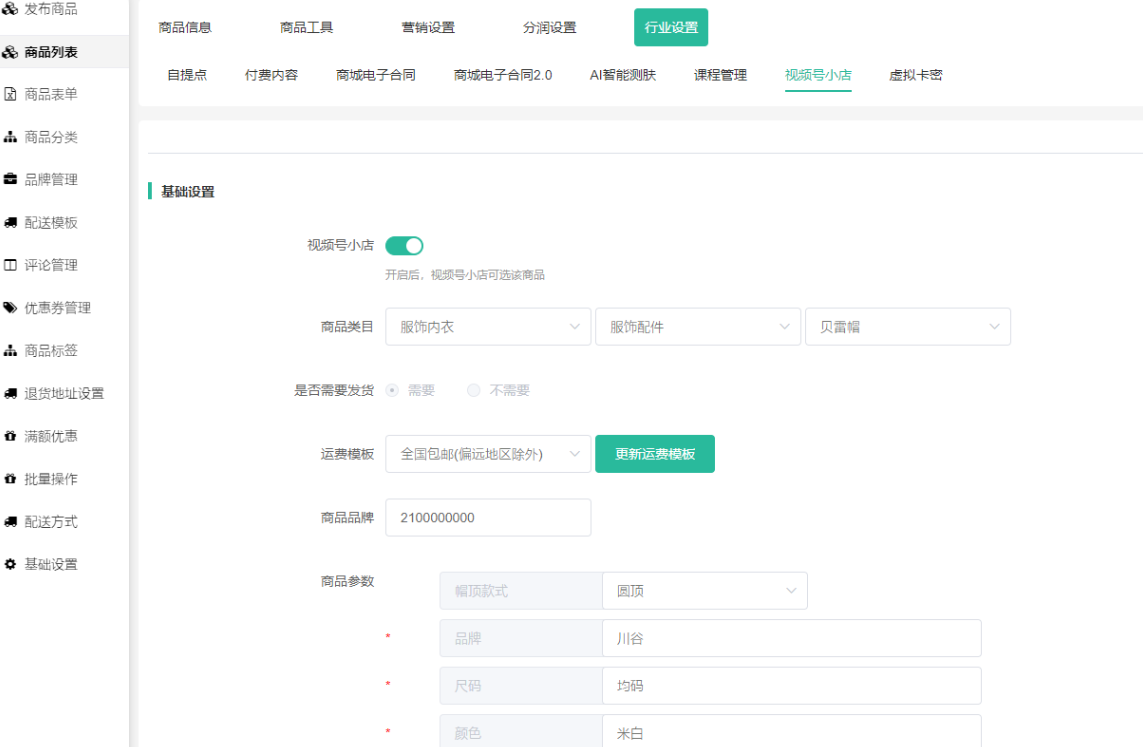Screen dimensions: 1143x747
Task: Open the 服饰内衣 category dropdown
Action: [487, 327]
